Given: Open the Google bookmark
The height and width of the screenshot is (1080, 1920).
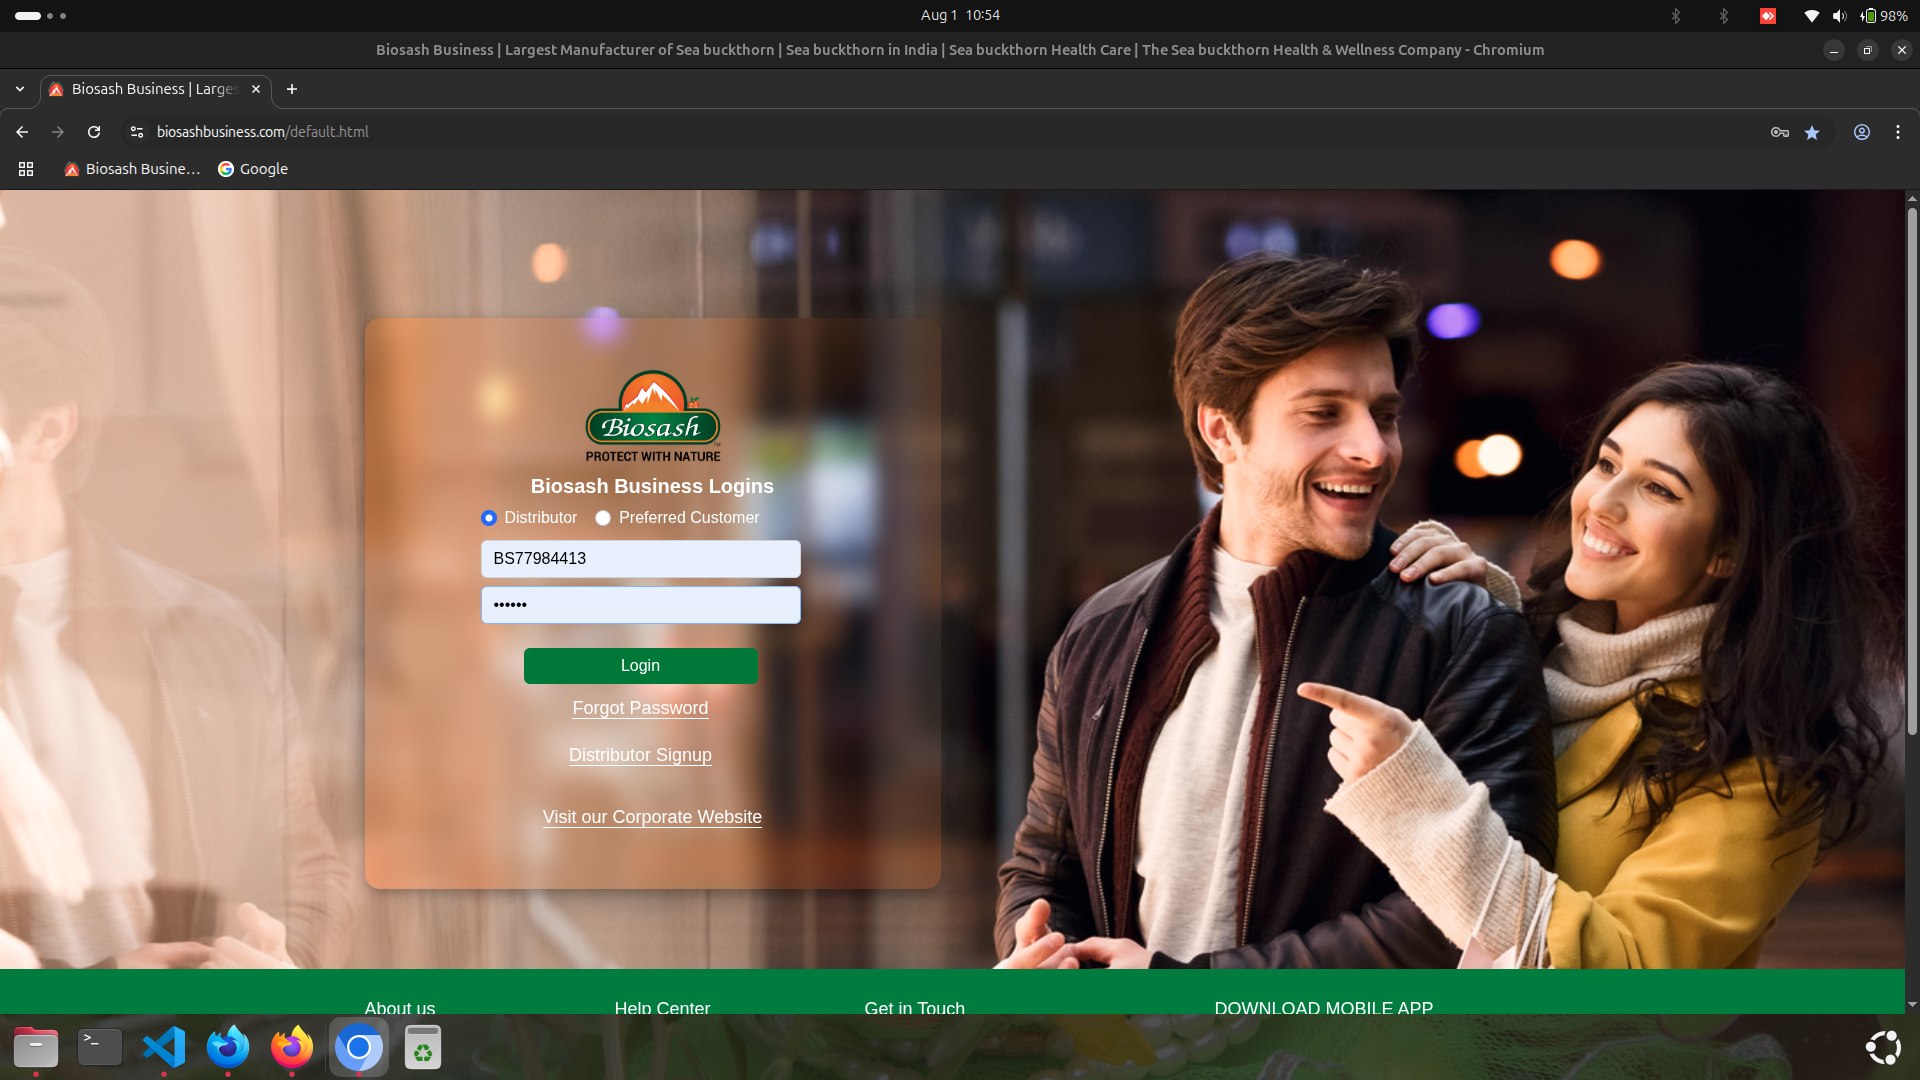Looking at the screenshot, I should coord(253,169).
